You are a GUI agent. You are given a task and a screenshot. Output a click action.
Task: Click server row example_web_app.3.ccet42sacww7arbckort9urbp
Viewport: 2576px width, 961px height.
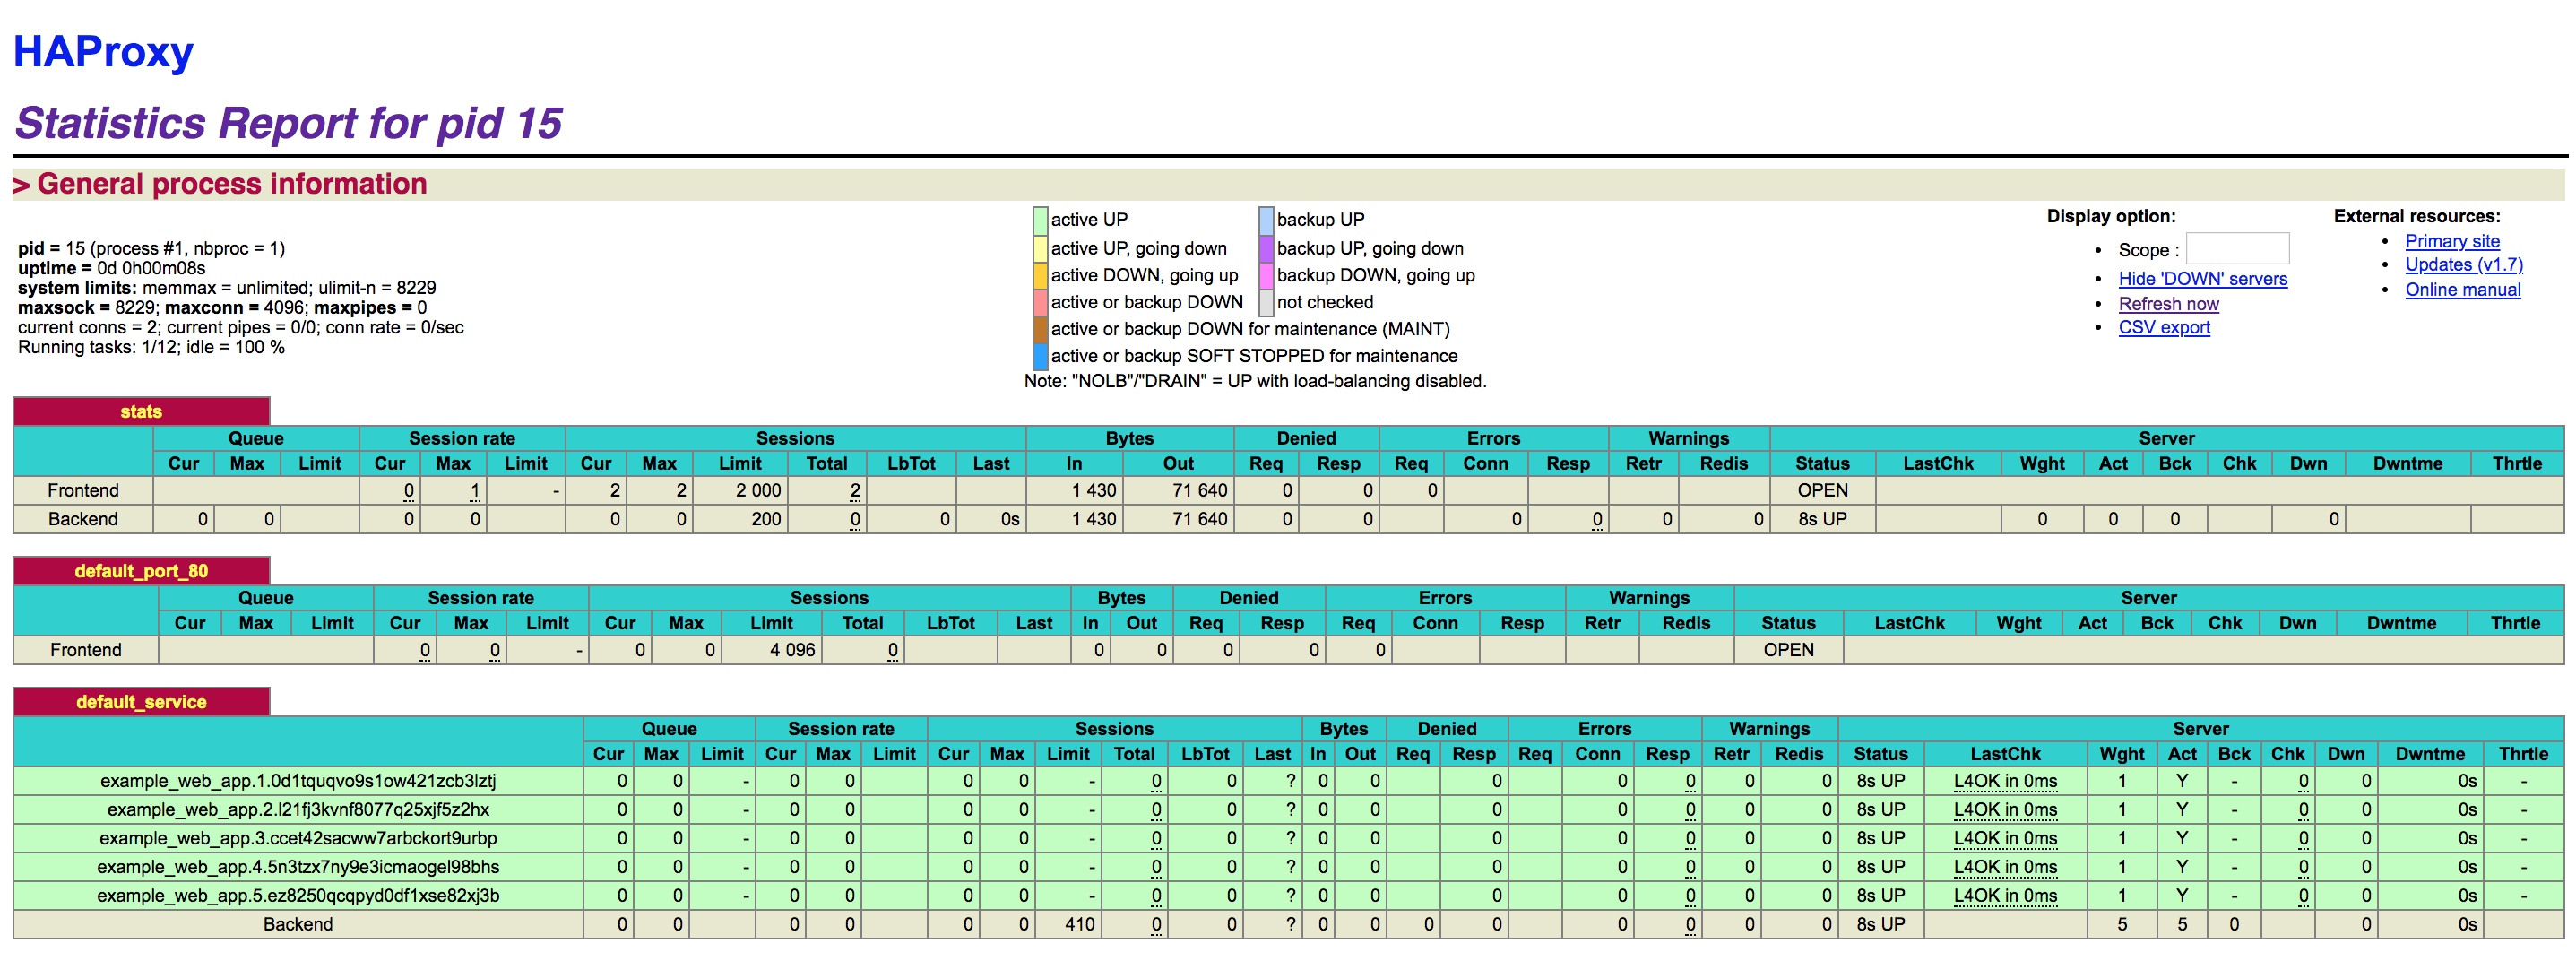[x=1289, y=838]
